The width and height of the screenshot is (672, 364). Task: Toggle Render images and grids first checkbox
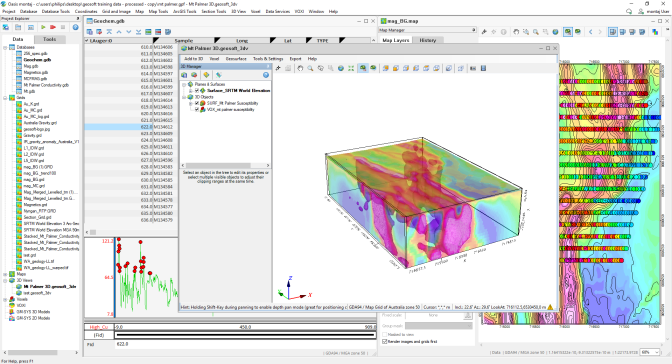[x=384, y=342]
